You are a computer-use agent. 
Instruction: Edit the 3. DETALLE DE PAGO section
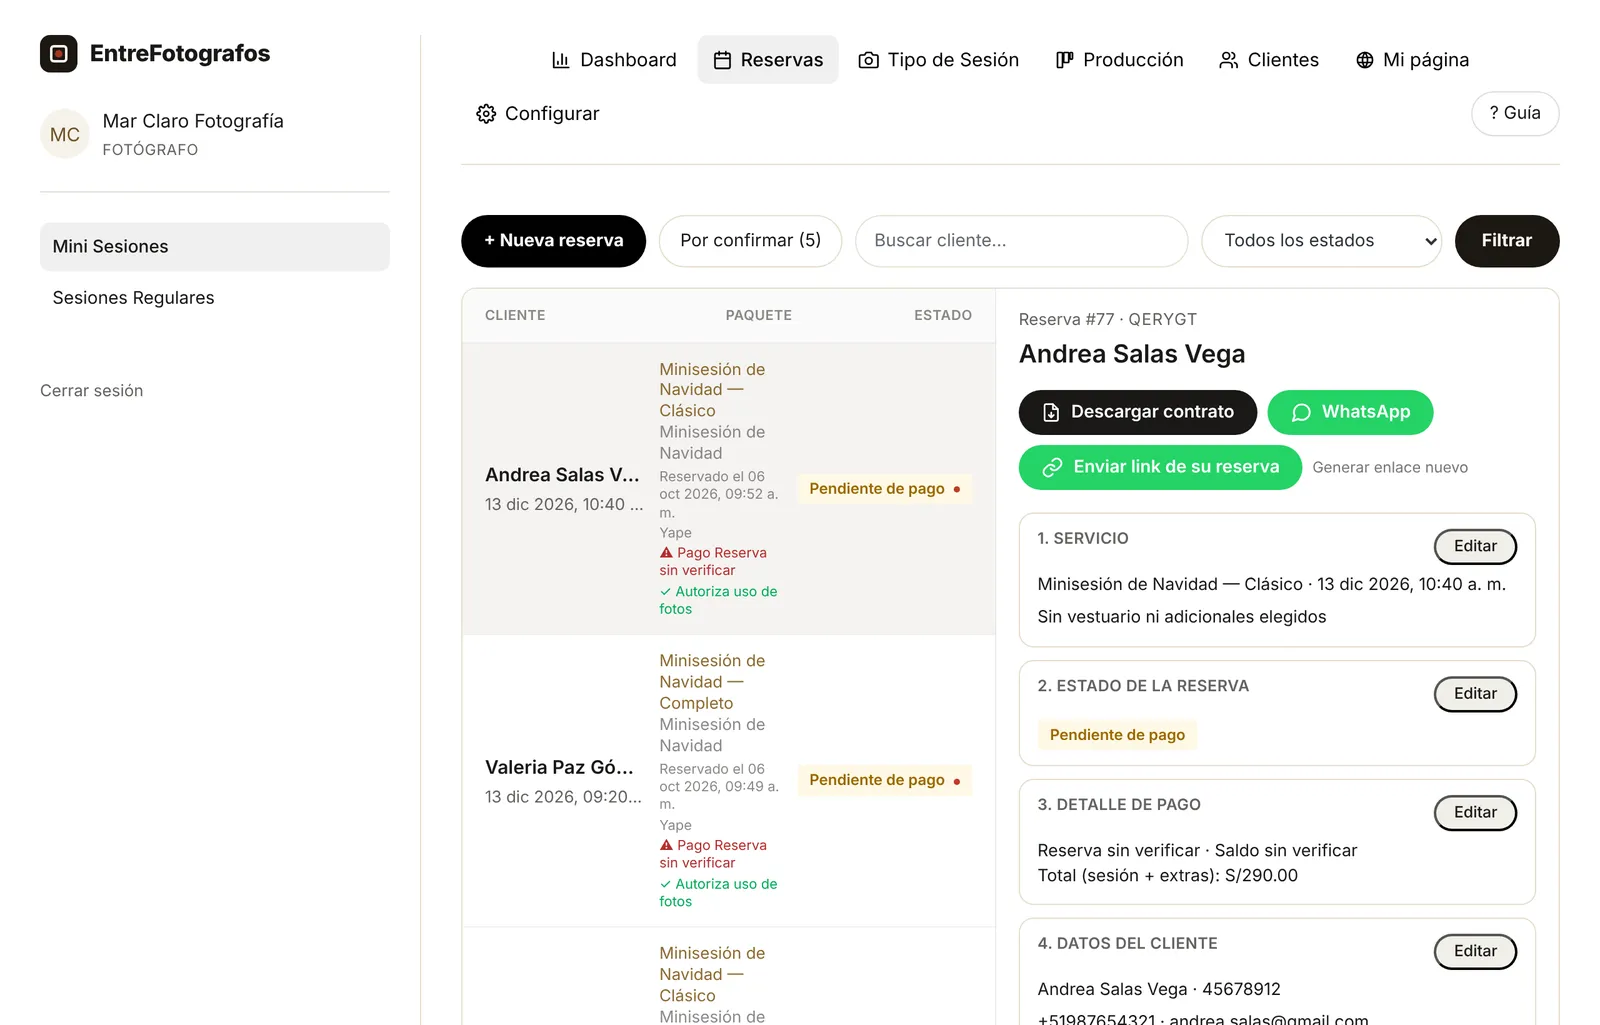1475,813
